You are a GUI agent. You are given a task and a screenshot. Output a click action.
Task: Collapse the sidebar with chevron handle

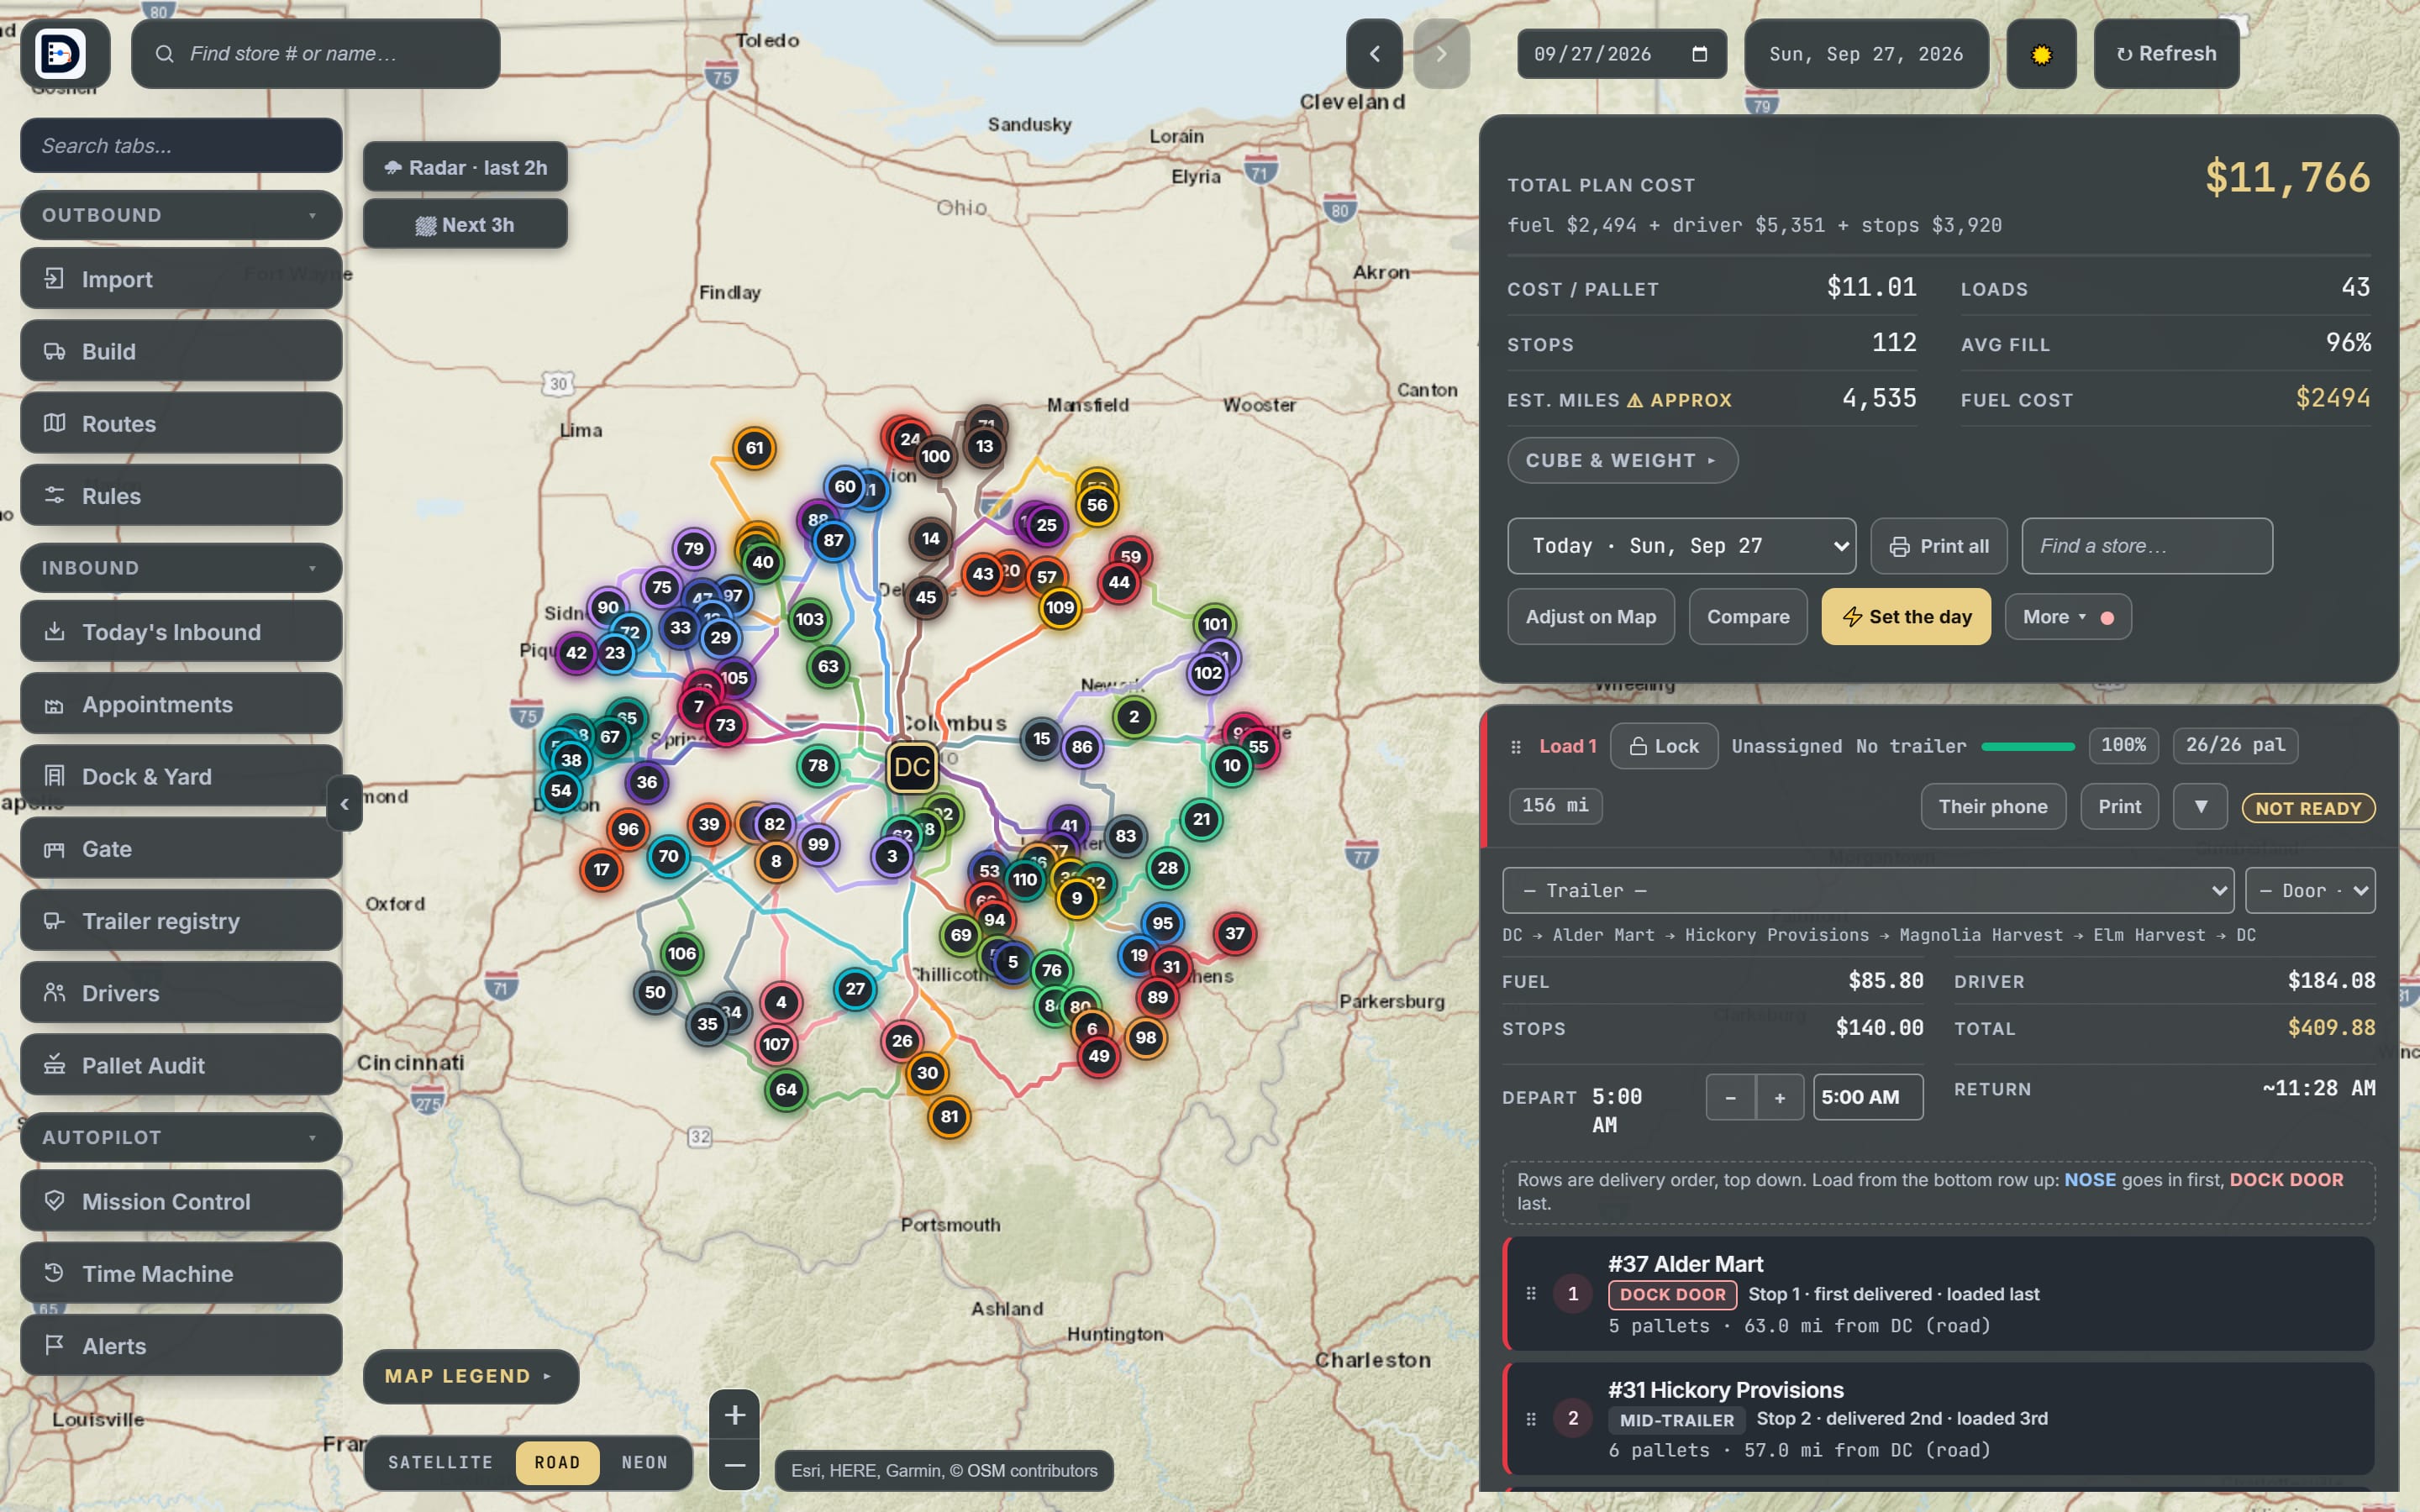tap(344, 803)
